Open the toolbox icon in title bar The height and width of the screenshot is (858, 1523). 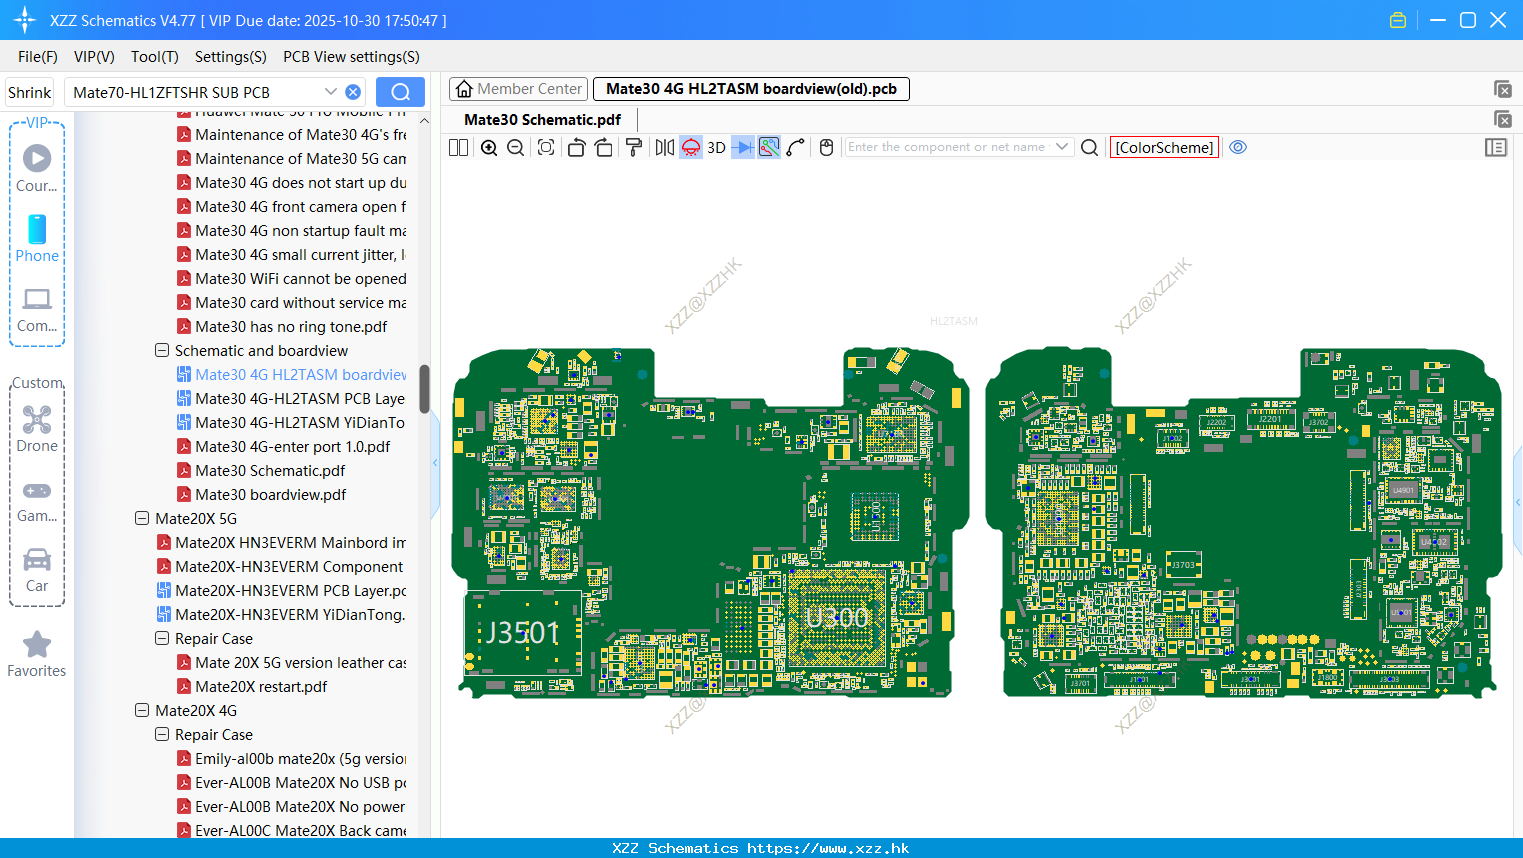tap(1398, 20)
